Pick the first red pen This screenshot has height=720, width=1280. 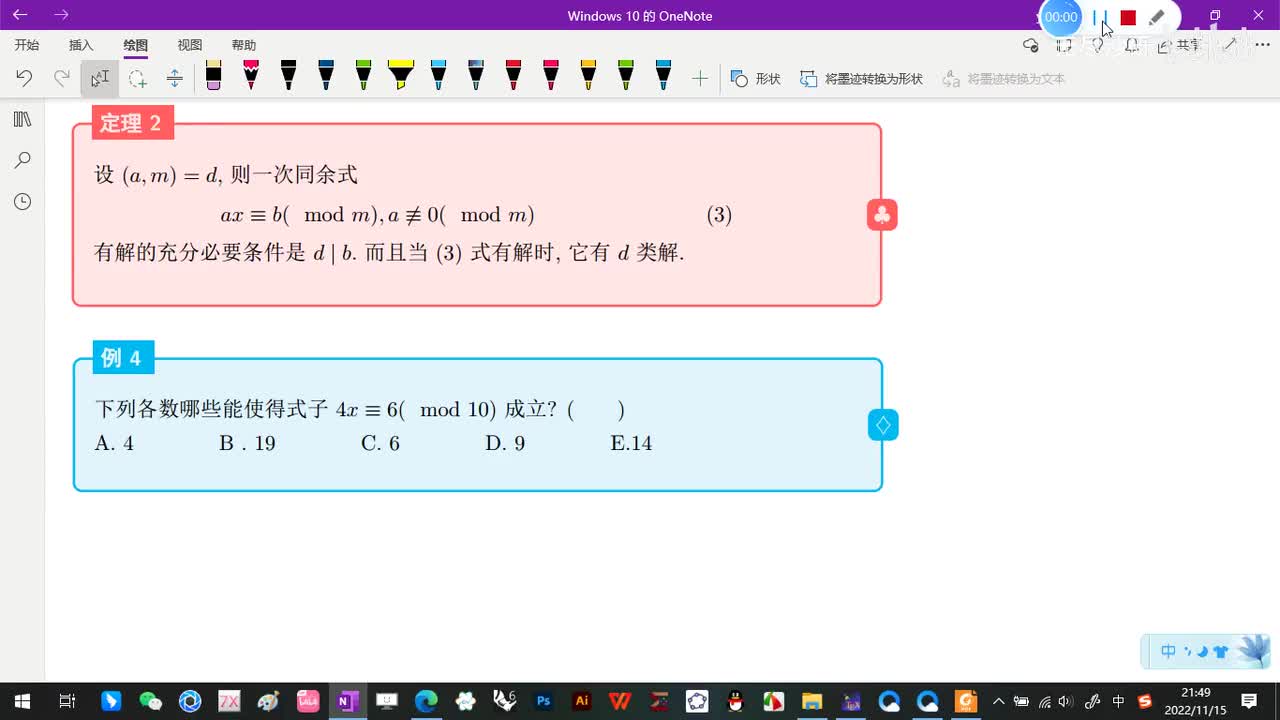coord(513,75)
